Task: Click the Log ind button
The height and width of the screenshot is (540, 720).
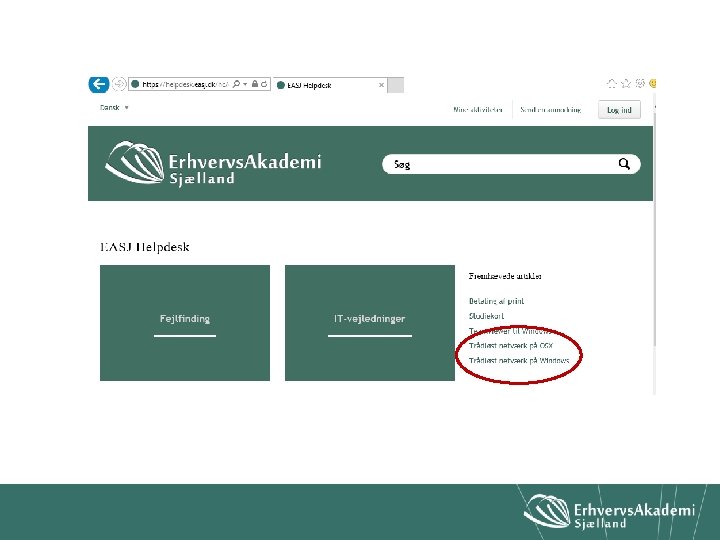Action: click(x=619, y=110)
